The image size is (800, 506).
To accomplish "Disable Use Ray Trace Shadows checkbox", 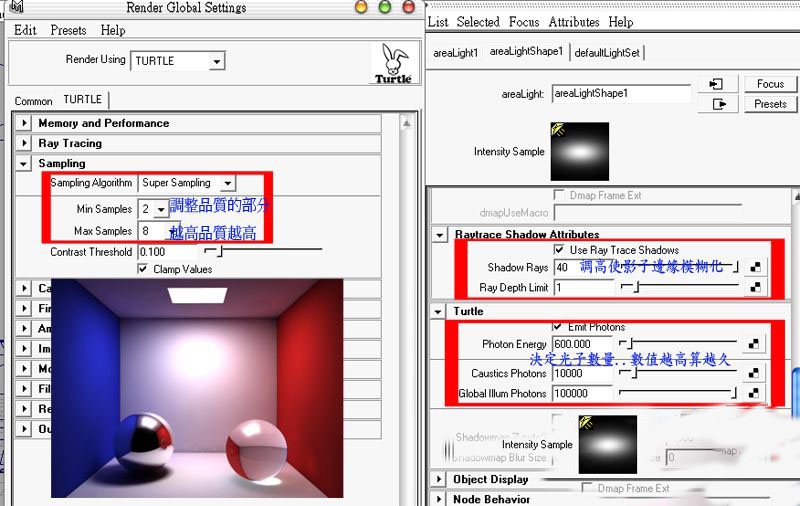I will [559, 249].
